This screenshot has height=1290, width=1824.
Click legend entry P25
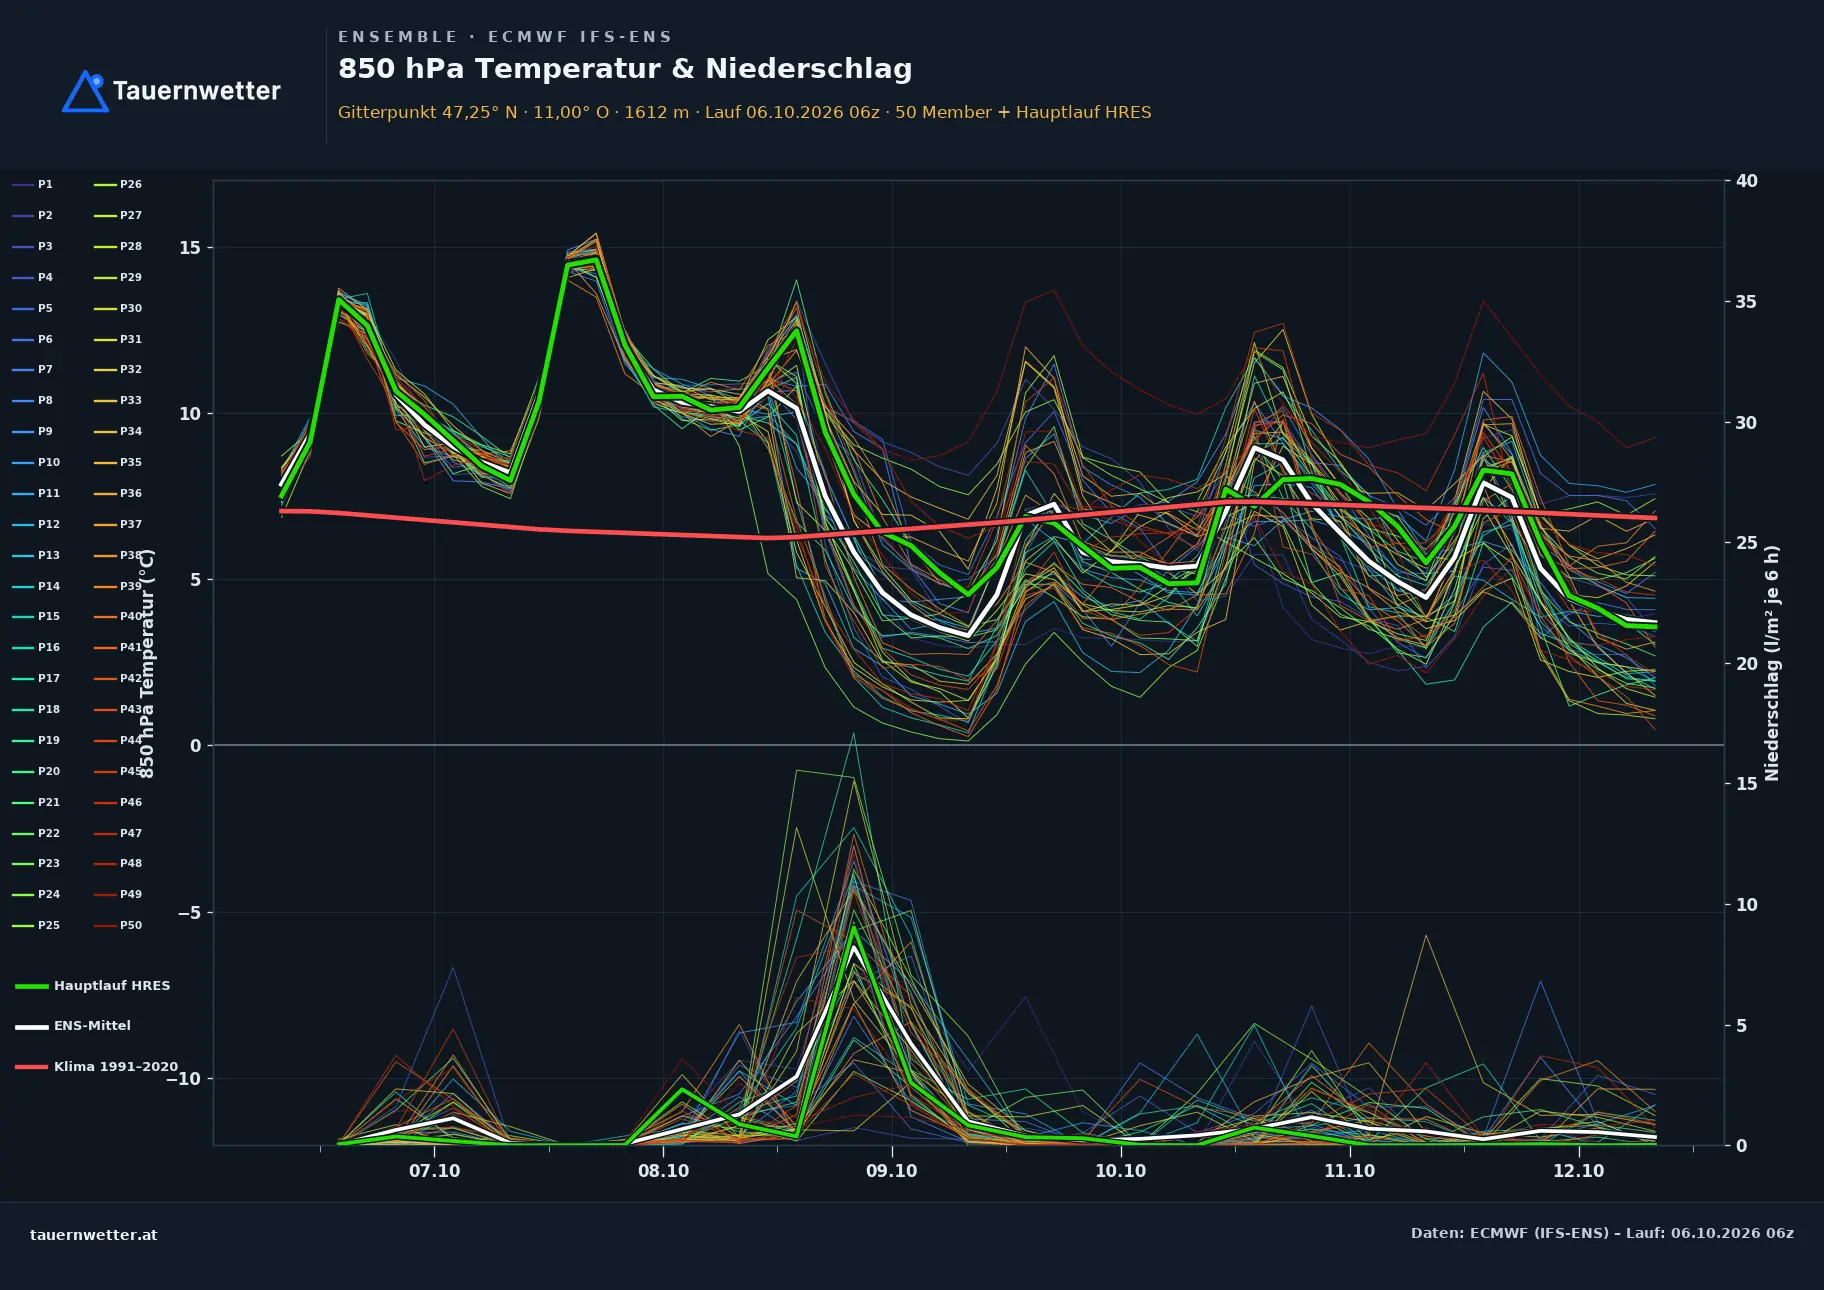click(36, 926)
